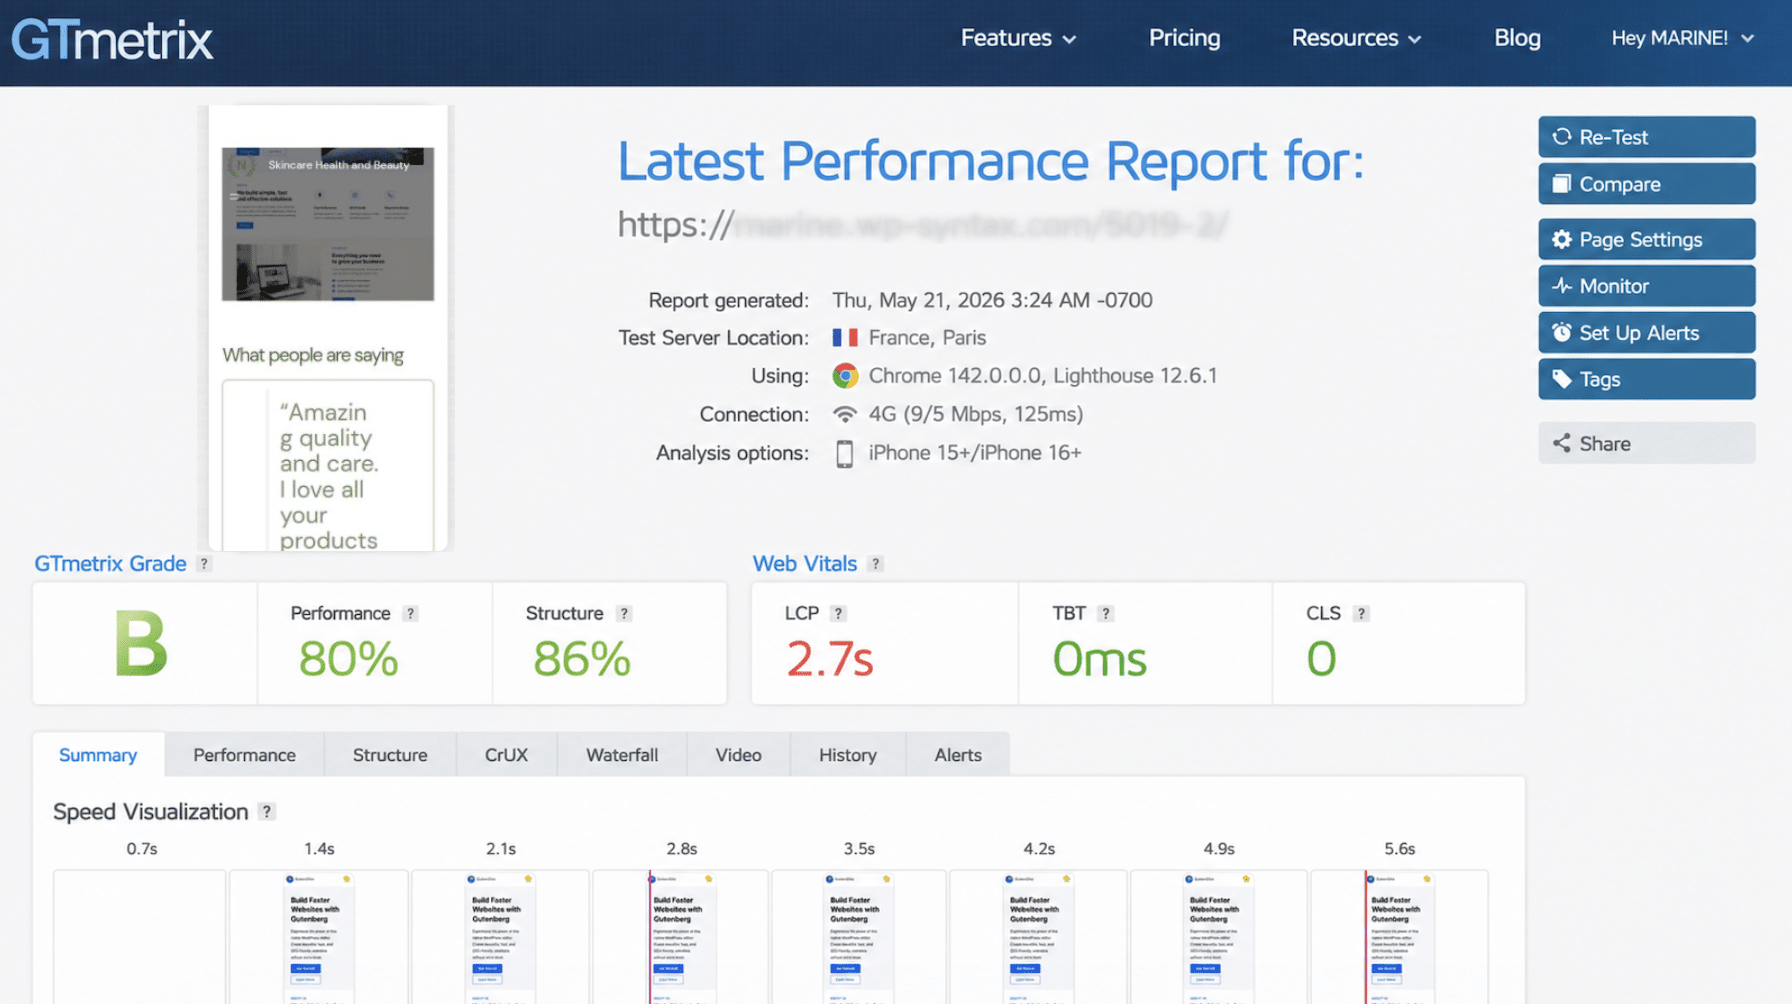The image size is (1792, 1004).
Task: Click the Monitor pulse icon
Action: click(x=1561, y=286)
